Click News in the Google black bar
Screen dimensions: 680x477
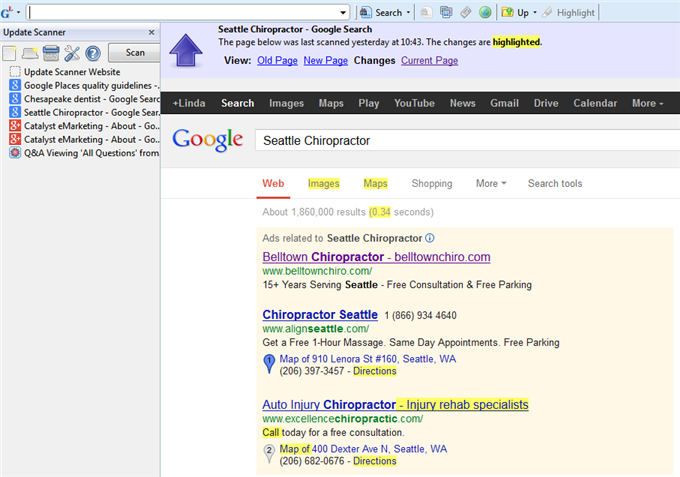(x=462, y=103)
